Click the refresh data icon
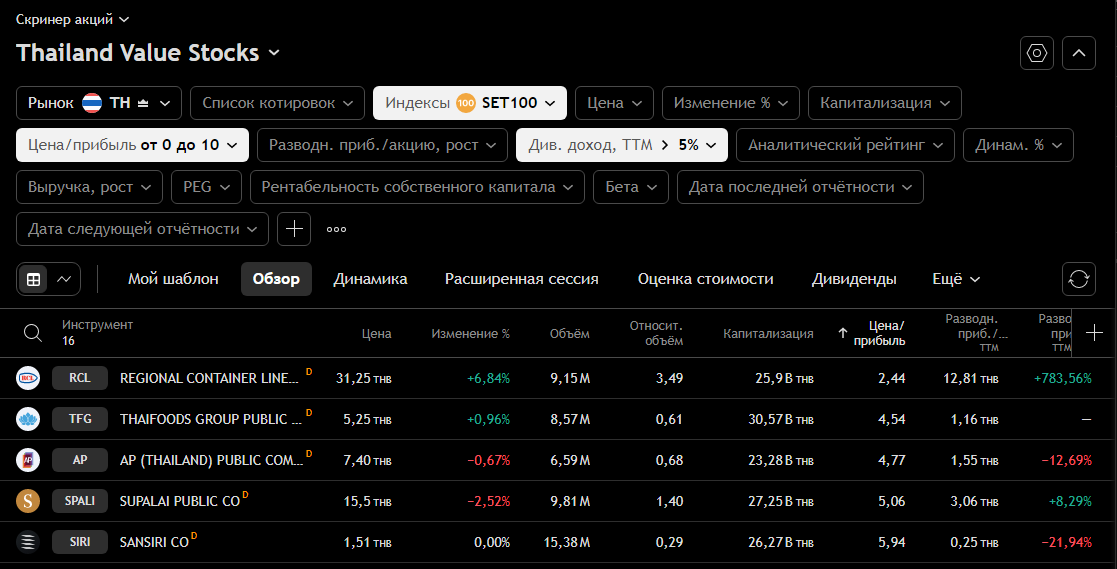 [1079, 279]
